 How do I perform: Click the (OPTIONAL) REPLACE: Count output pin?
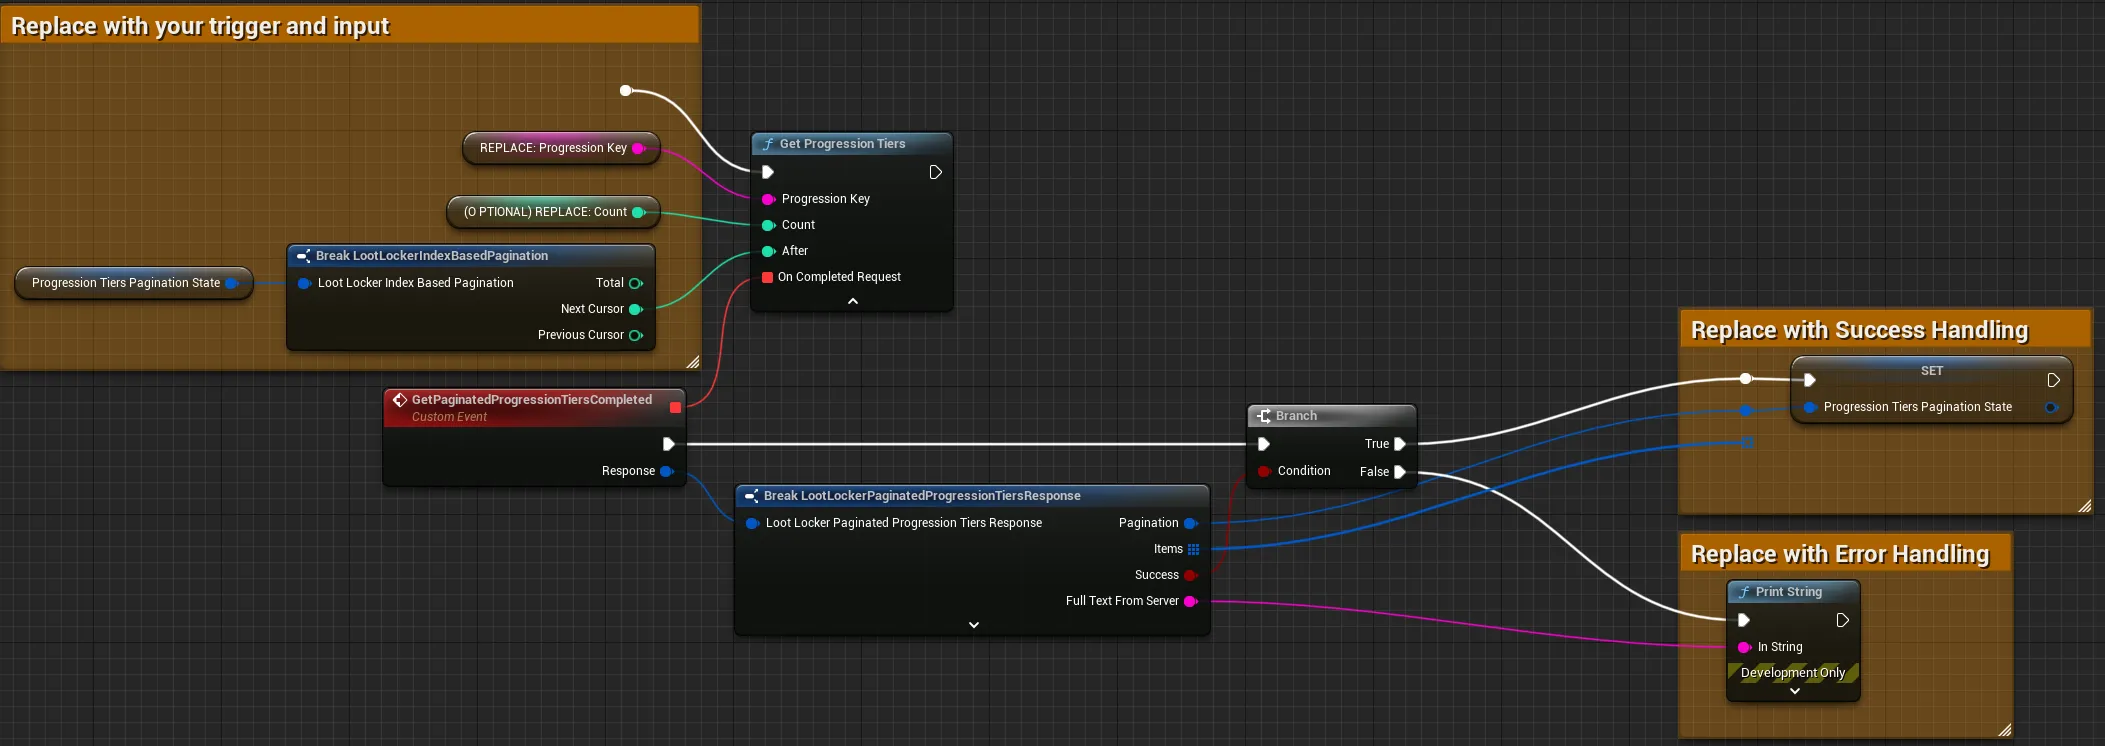click(x=638, y=212)
